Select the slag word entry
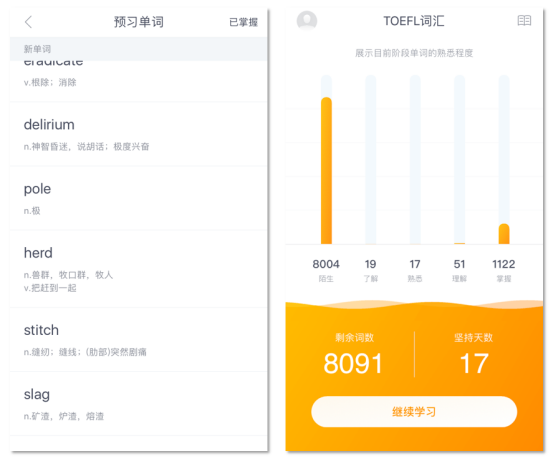Image resolution: width=554 pixels, height=461 pixels. tap(138, 403)
